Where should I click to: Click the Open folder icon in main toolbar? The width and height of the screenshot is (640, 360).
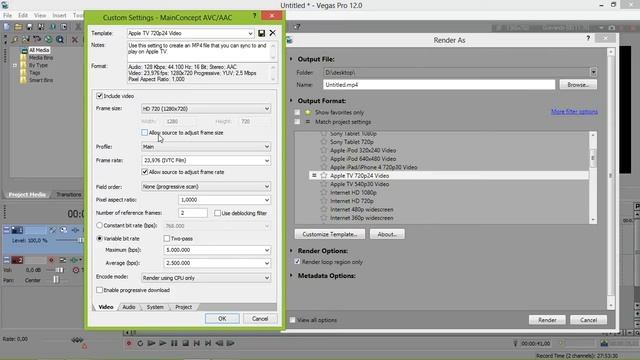[x=18, y=27]
